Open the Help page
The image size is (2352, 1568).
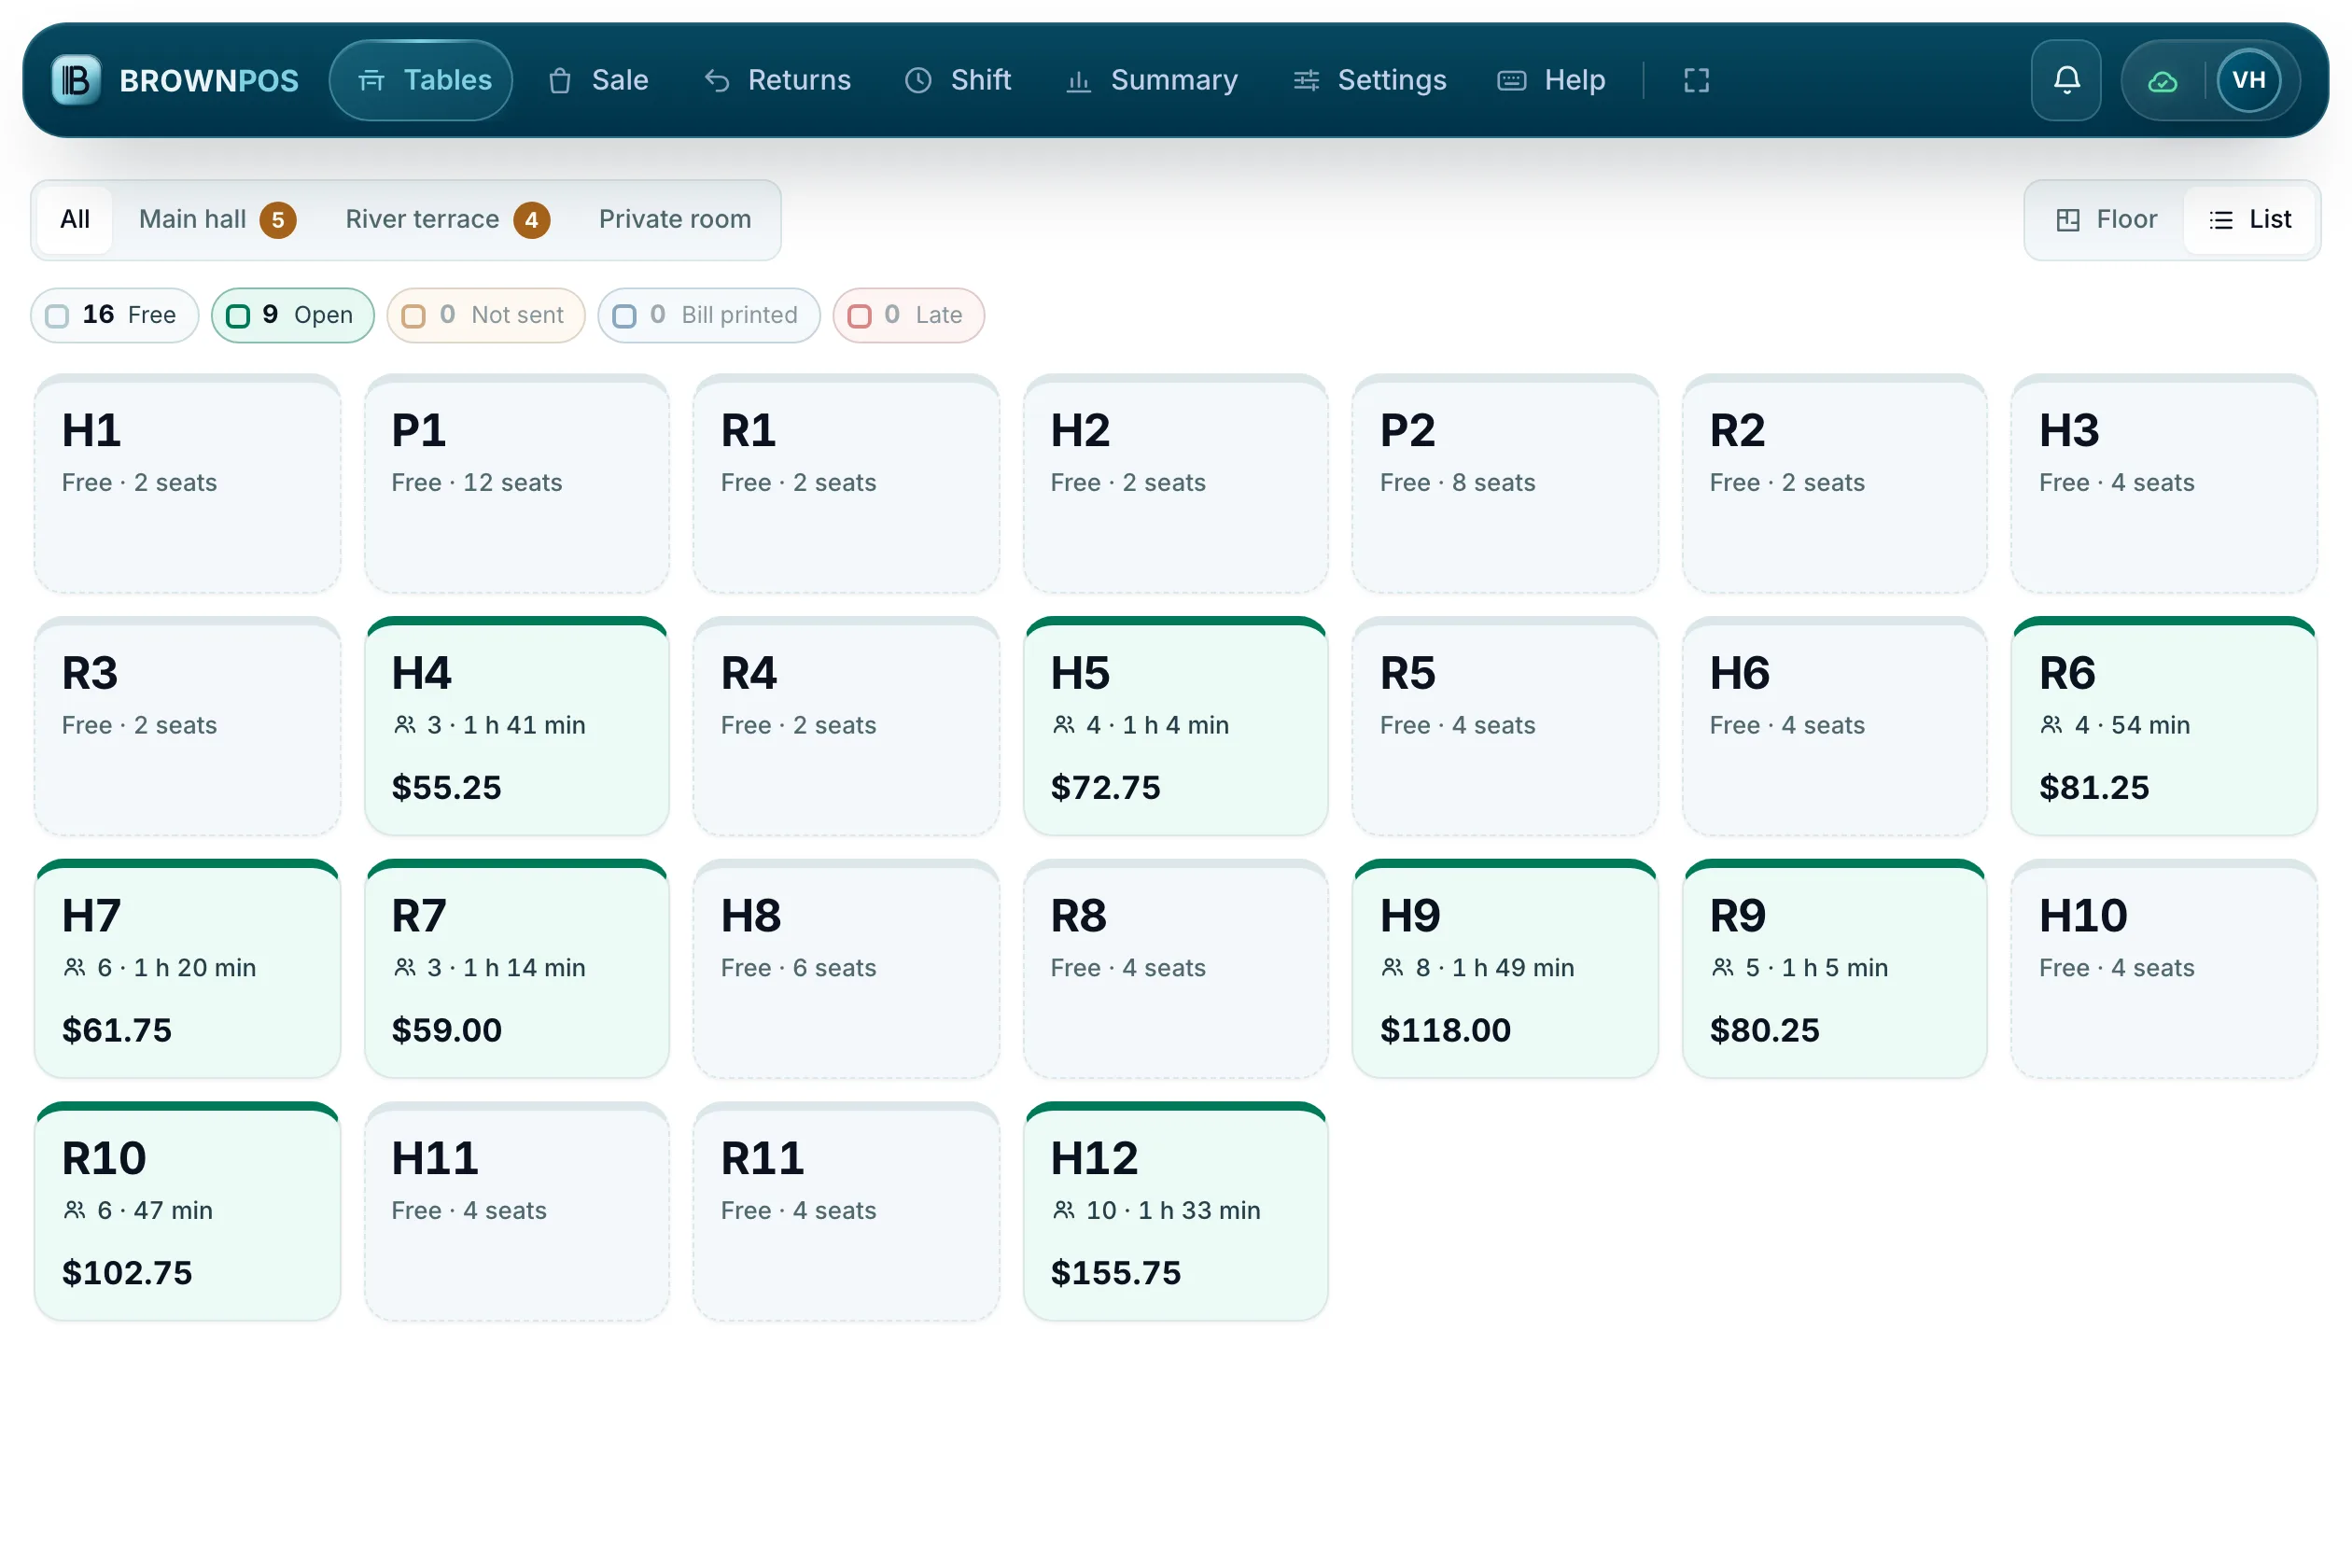pyautogui.click(x=1551, y=80)
